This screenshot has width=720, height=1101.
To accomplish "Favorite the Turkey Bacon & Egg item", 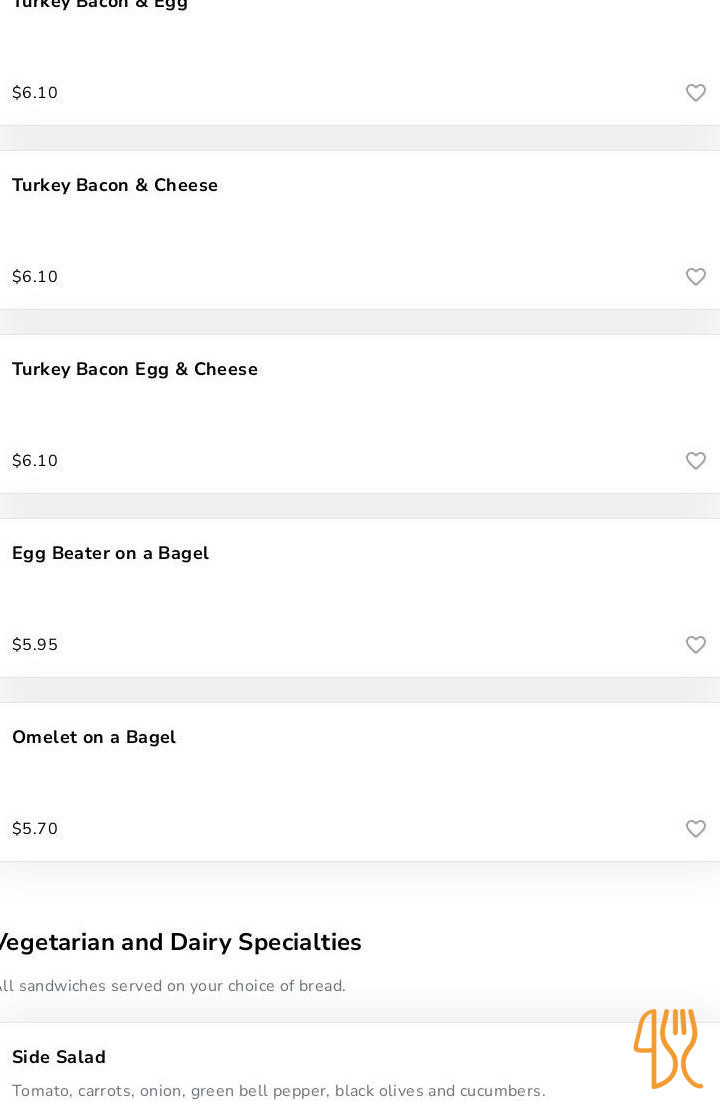I will coord(695,93).
